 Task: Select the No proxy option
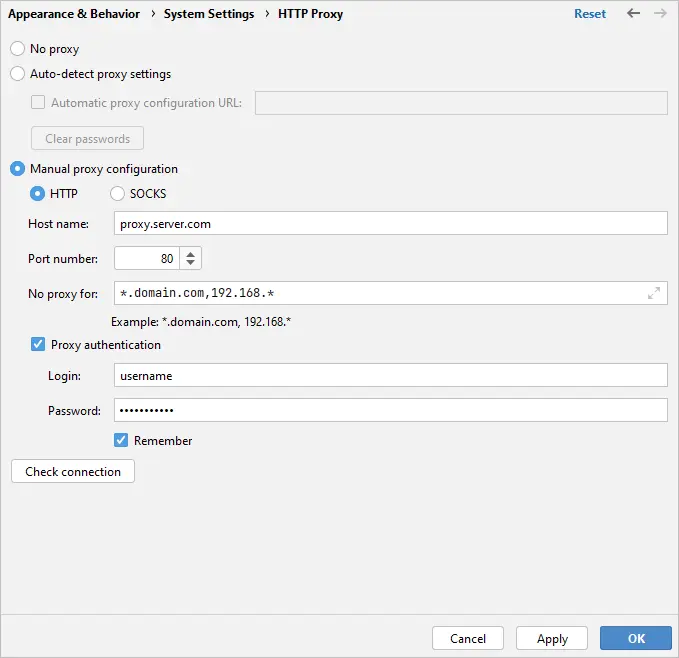click(17, 49)
